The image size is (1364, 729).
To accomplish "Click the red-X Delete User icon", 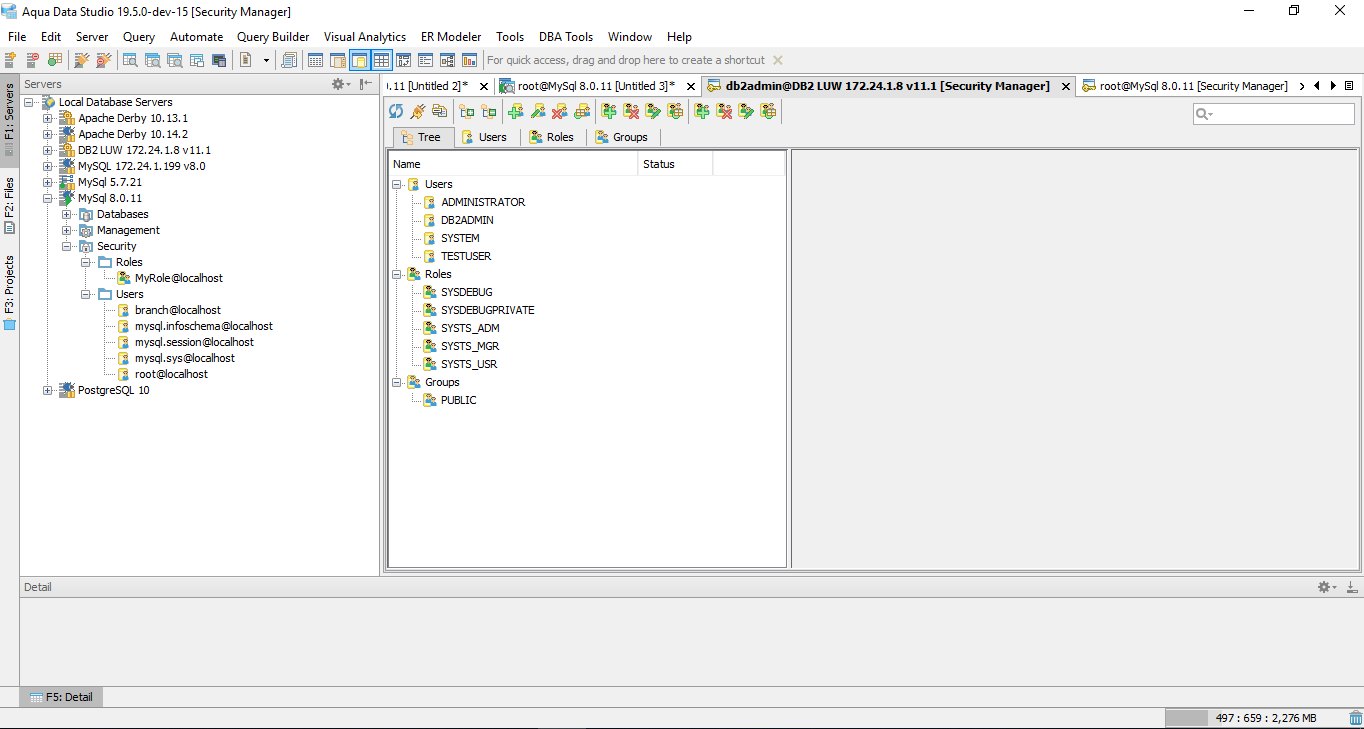I will [x=560, y=111].
